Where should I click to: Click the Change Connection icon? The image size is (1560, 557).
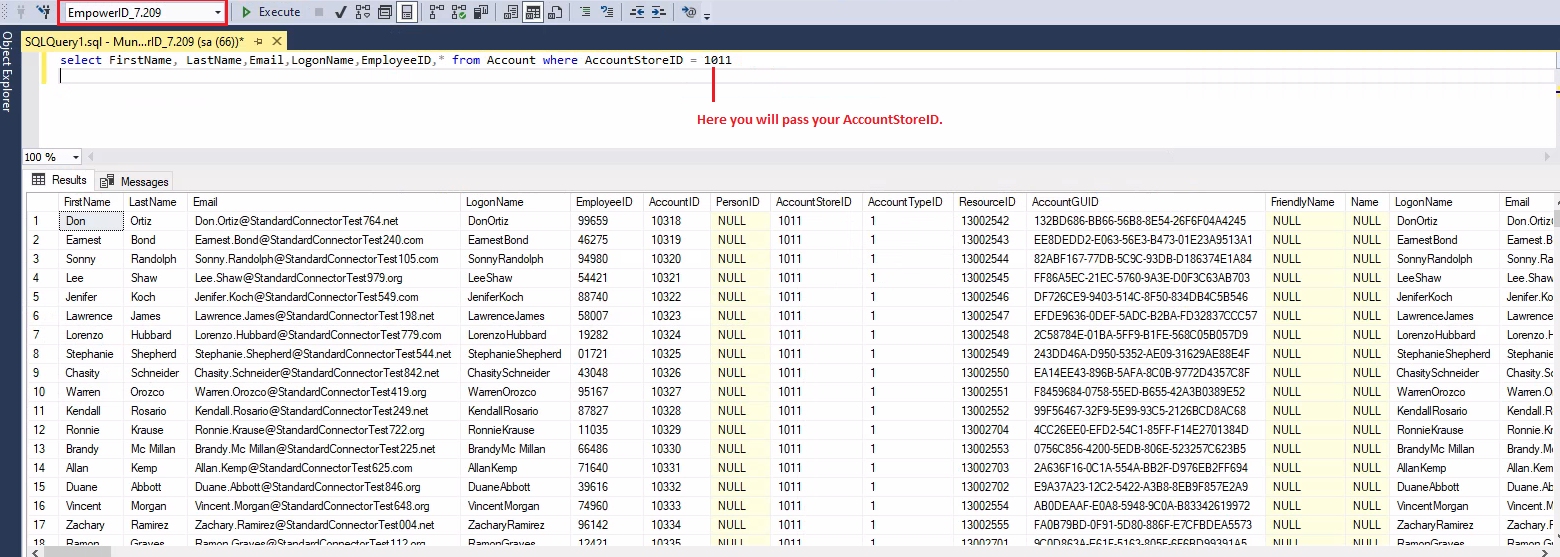tap(43, 12)
